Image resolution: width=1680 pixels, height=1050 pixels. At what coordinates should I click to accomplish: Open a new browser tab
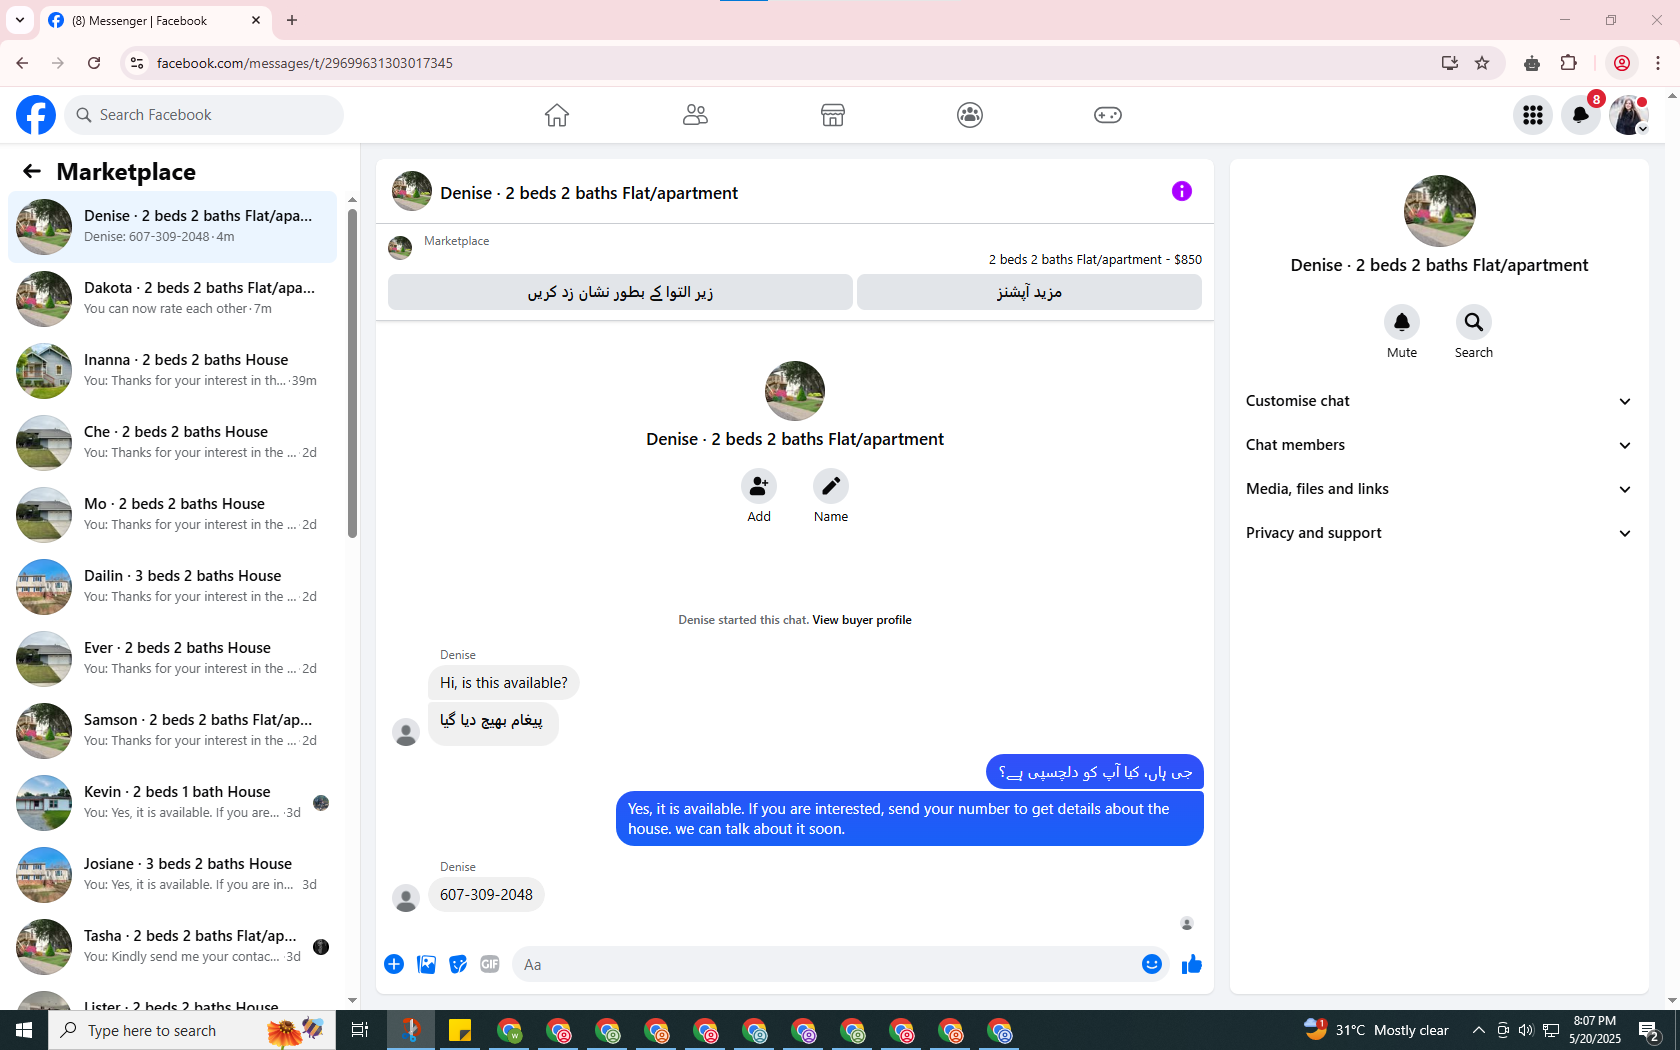[292, 20]
